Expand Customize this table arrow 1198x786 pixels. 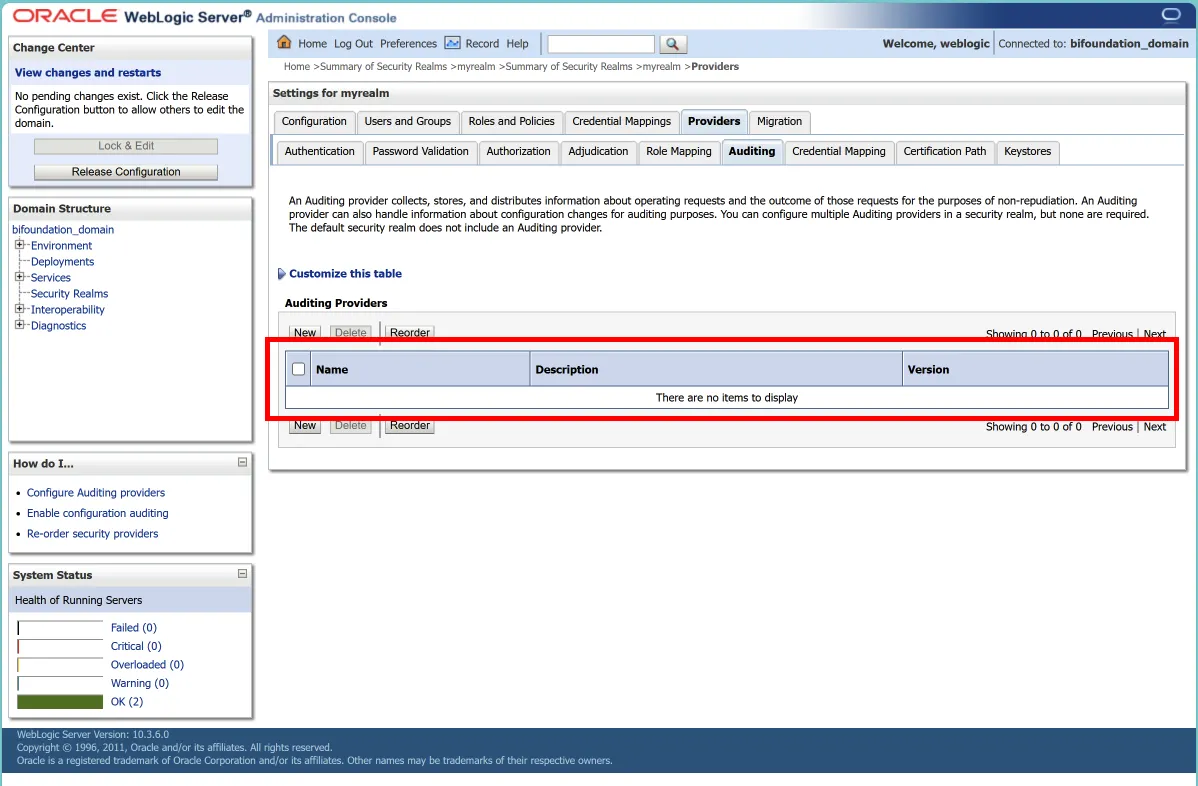(x=281, y=273)
